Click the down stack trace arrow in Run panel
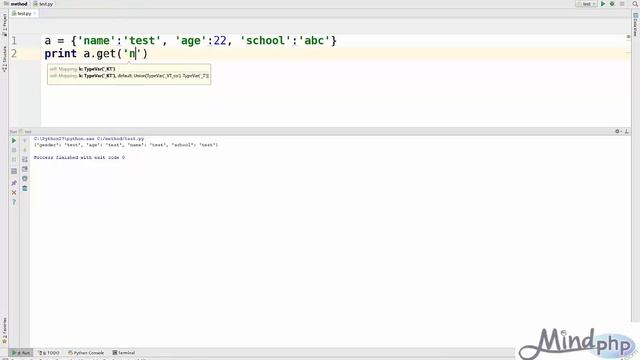Image resolution: width=640 pixels, height=360 pixels. (24, 150)
